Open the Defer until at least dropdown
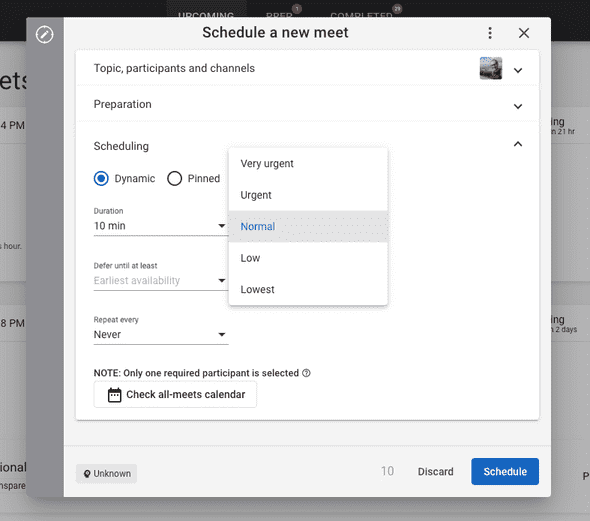590x521 pixels. pos(160,281)
